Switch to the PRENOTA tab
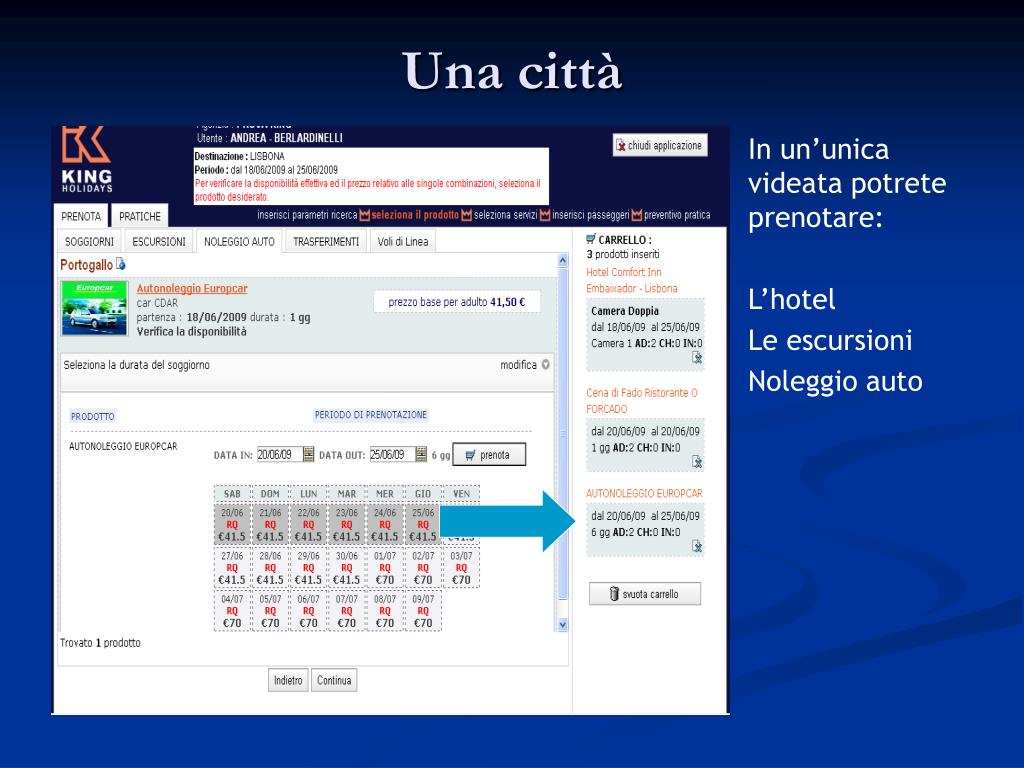The height and width of the screenshot is (768, 1024). click(x=81, y=216)
